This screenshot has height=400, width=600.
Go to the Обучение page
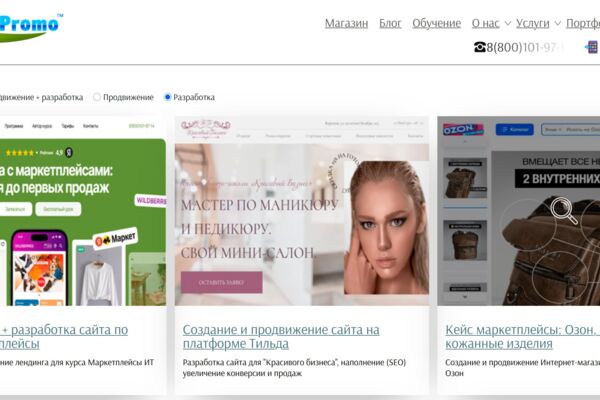436,23
